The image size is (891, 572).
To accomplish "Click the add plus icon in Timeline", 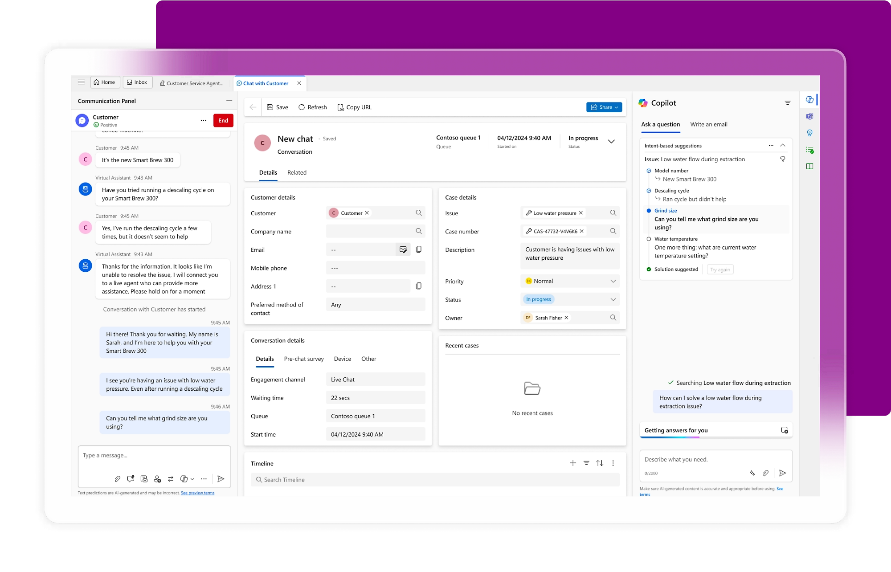I will [x=572, y=463].
